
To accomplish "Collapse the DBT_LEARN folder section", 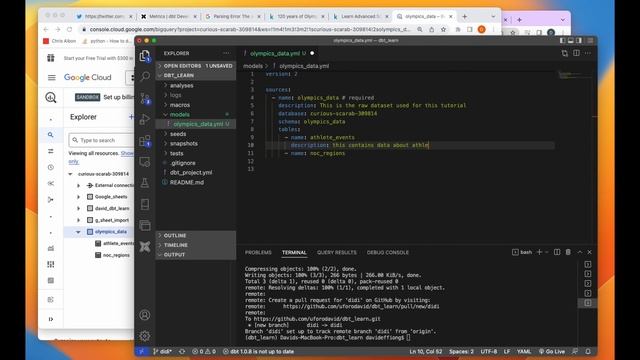I will tap(196, 76).
